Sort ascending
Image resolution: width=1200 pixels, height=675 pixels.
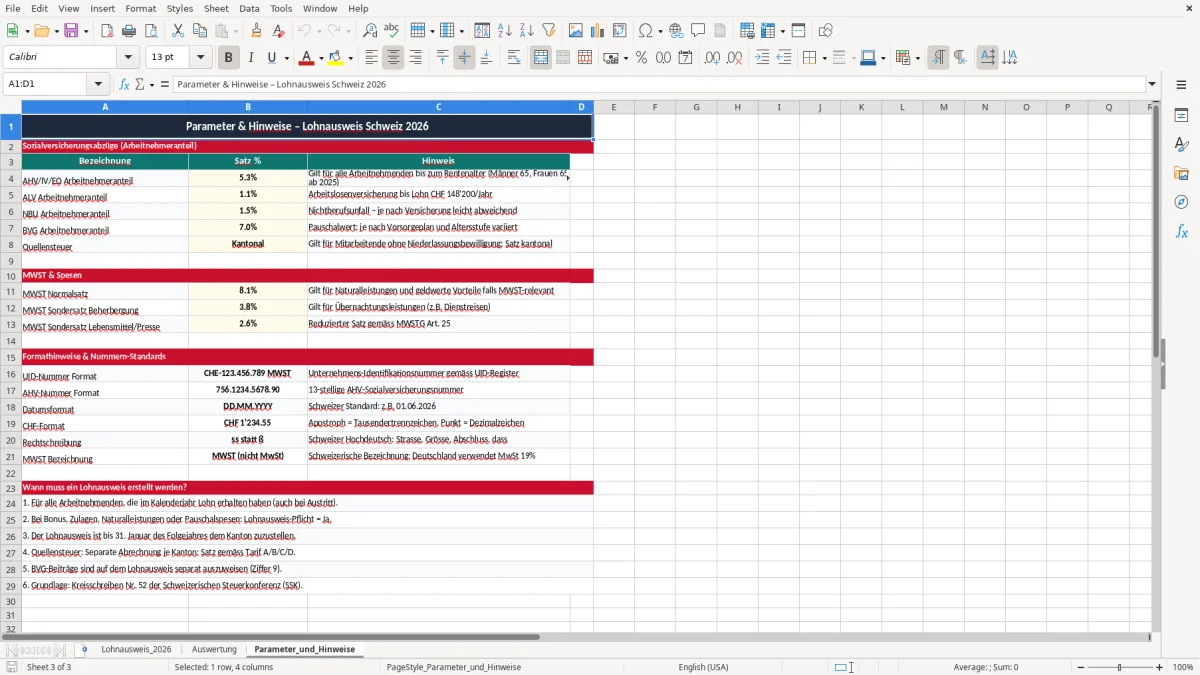[505, 31]
